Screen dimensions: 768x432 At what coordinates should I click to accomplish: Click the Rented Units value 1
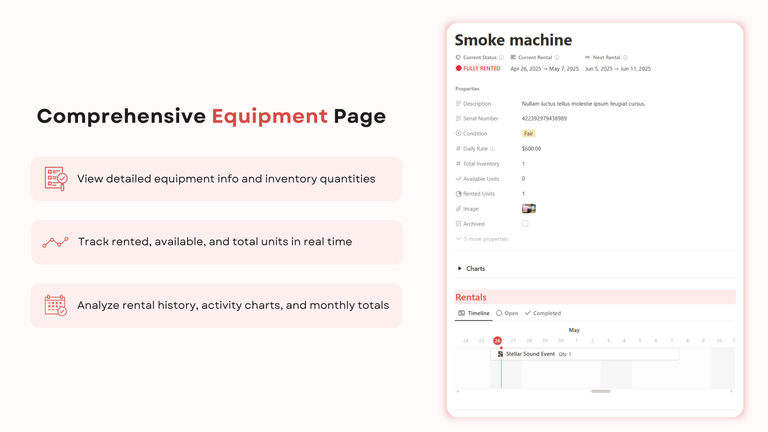[523, 193]
